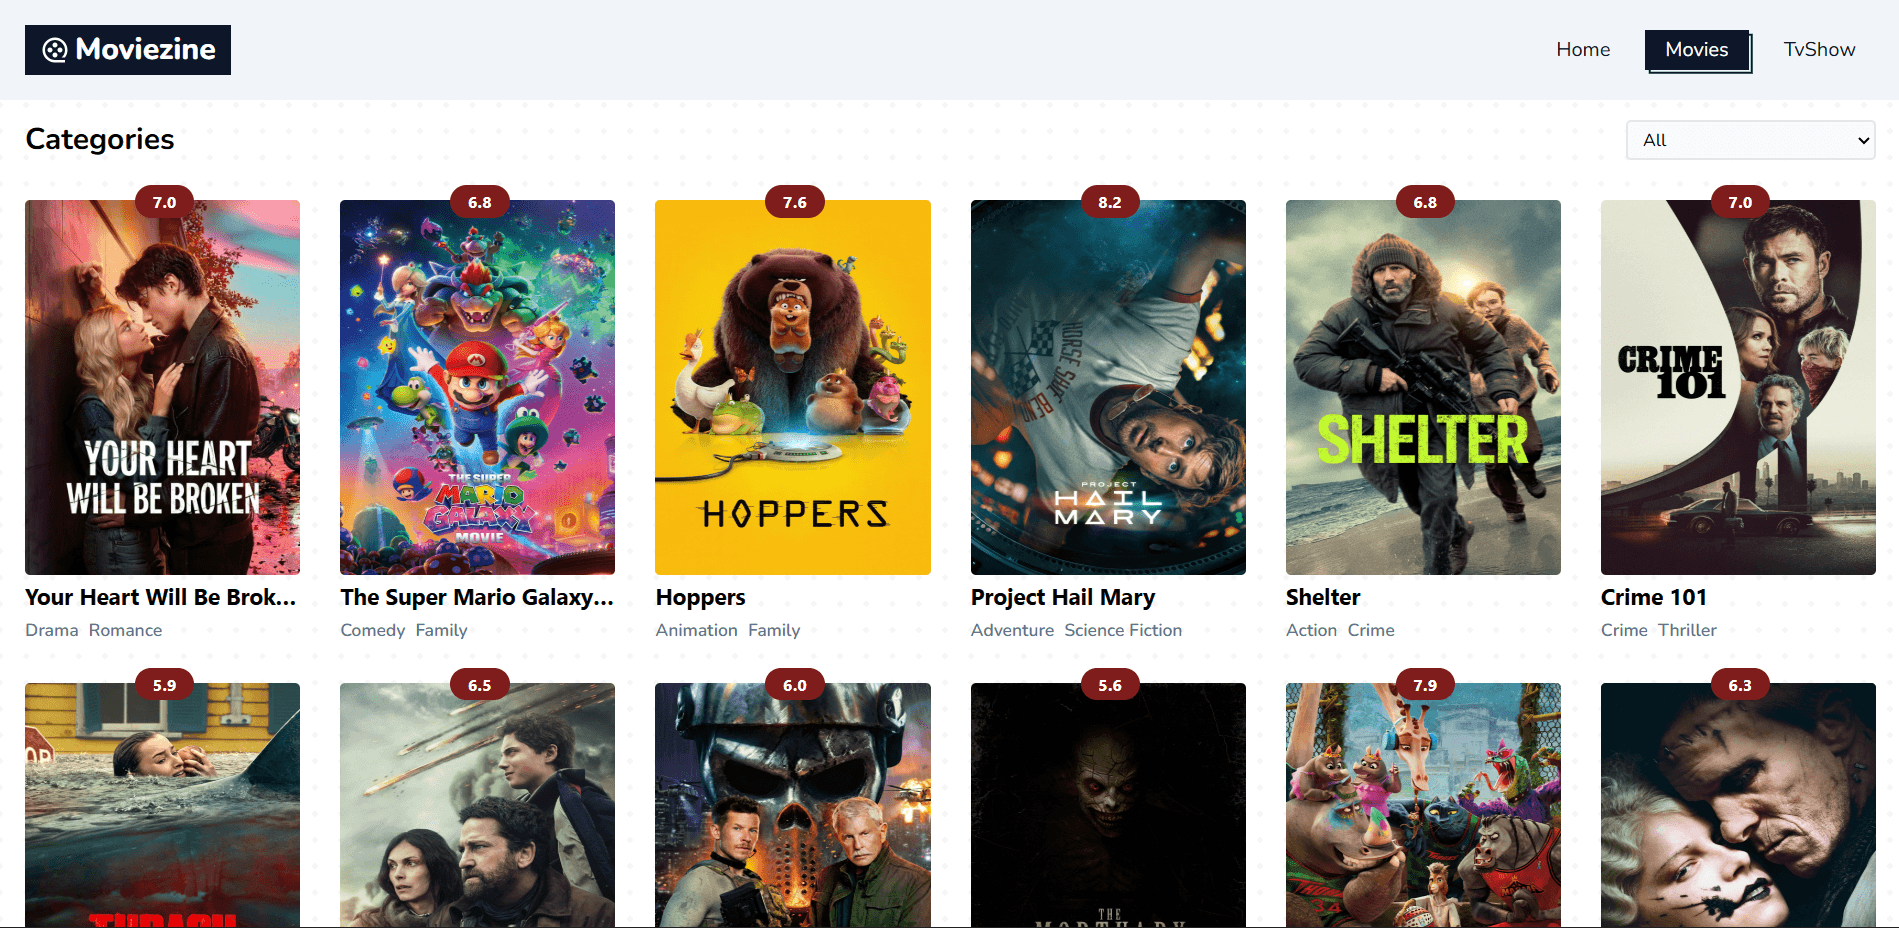Click the Project Hail Mary title
Screen dimensions: 1899x928
point(1063,597)
